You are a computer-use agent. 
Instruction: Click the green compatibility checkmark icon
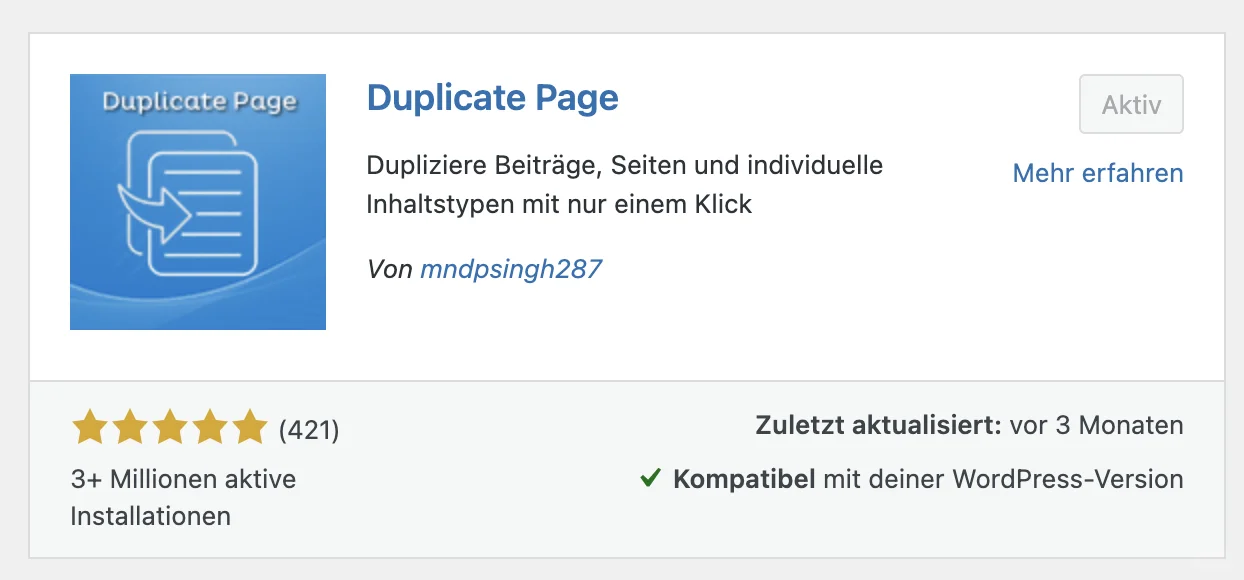coord(650,479)
